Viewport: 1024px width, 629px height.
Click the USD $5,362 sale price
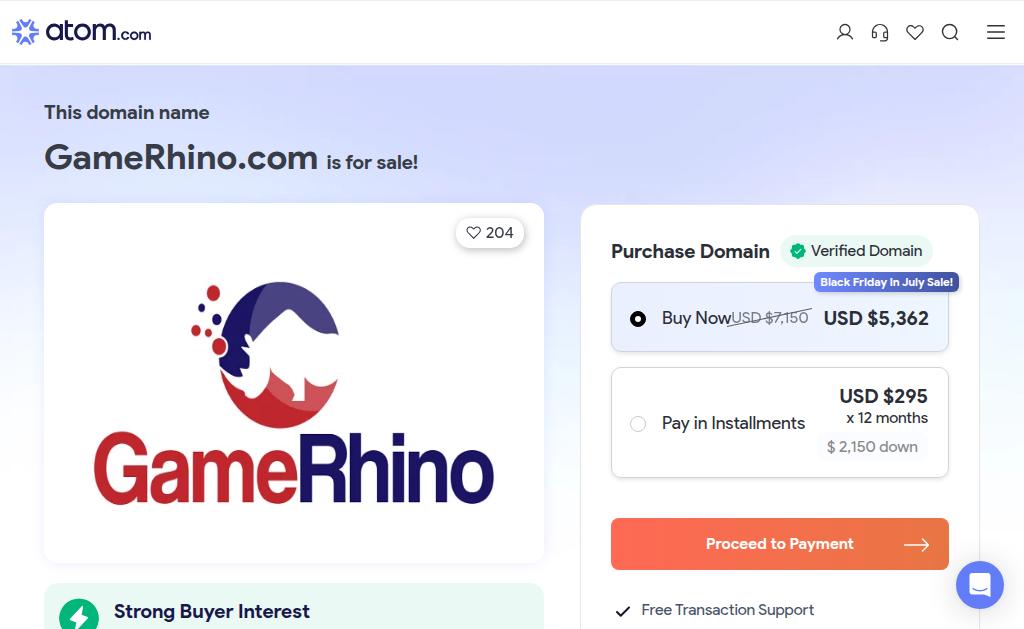click(x=876, y=318)
